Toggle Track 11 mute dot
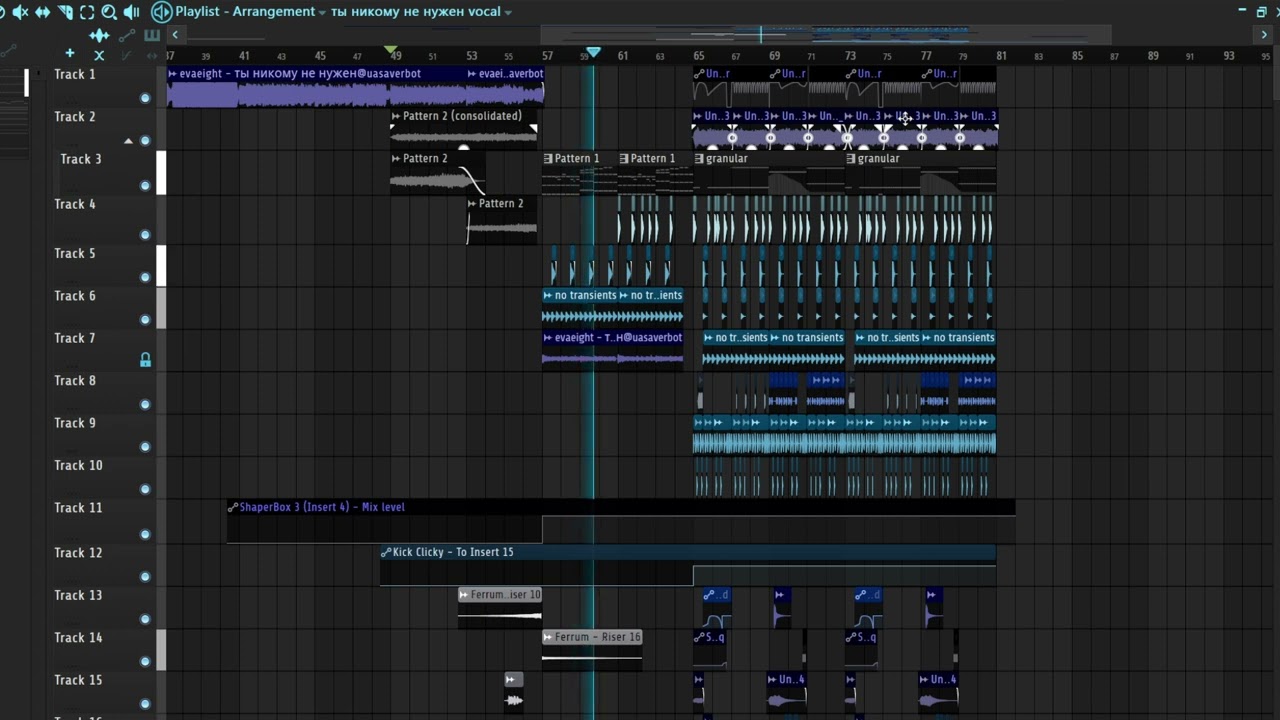 click(x=145, y=534)
